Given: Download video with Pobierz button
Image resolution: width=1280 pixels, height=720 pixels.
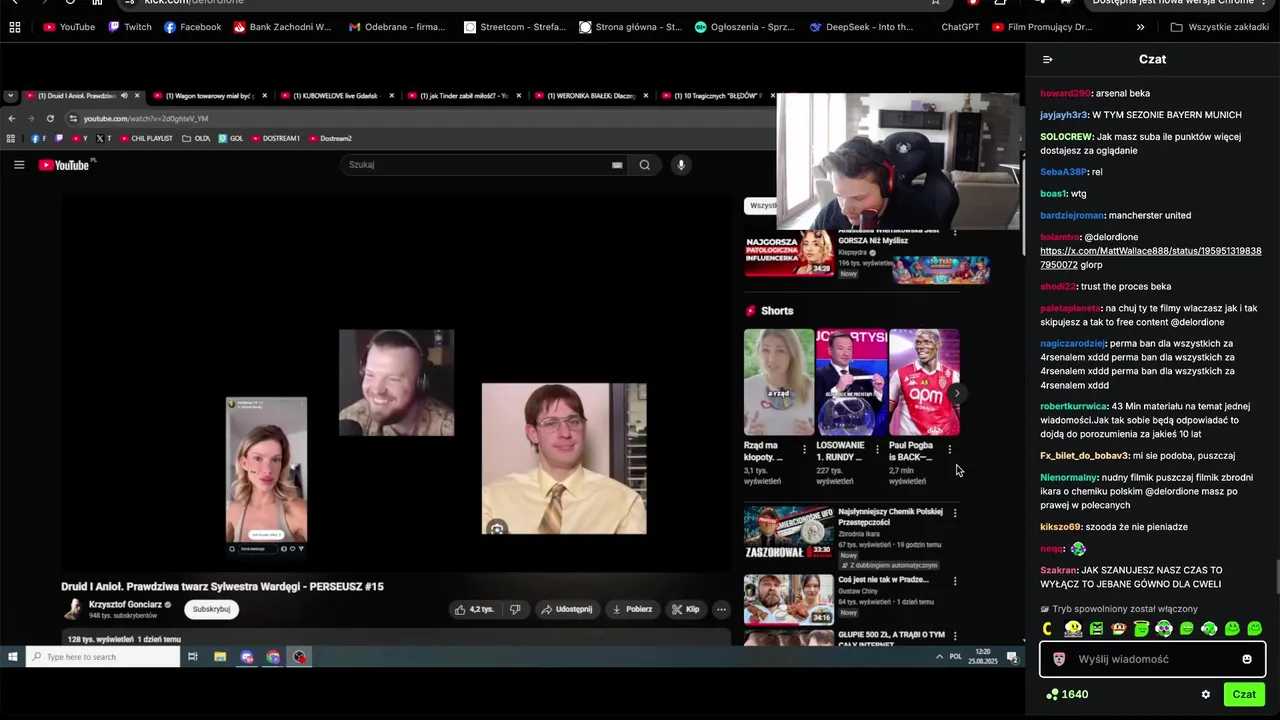Looking at the screenshot, I should pos(631,609).
